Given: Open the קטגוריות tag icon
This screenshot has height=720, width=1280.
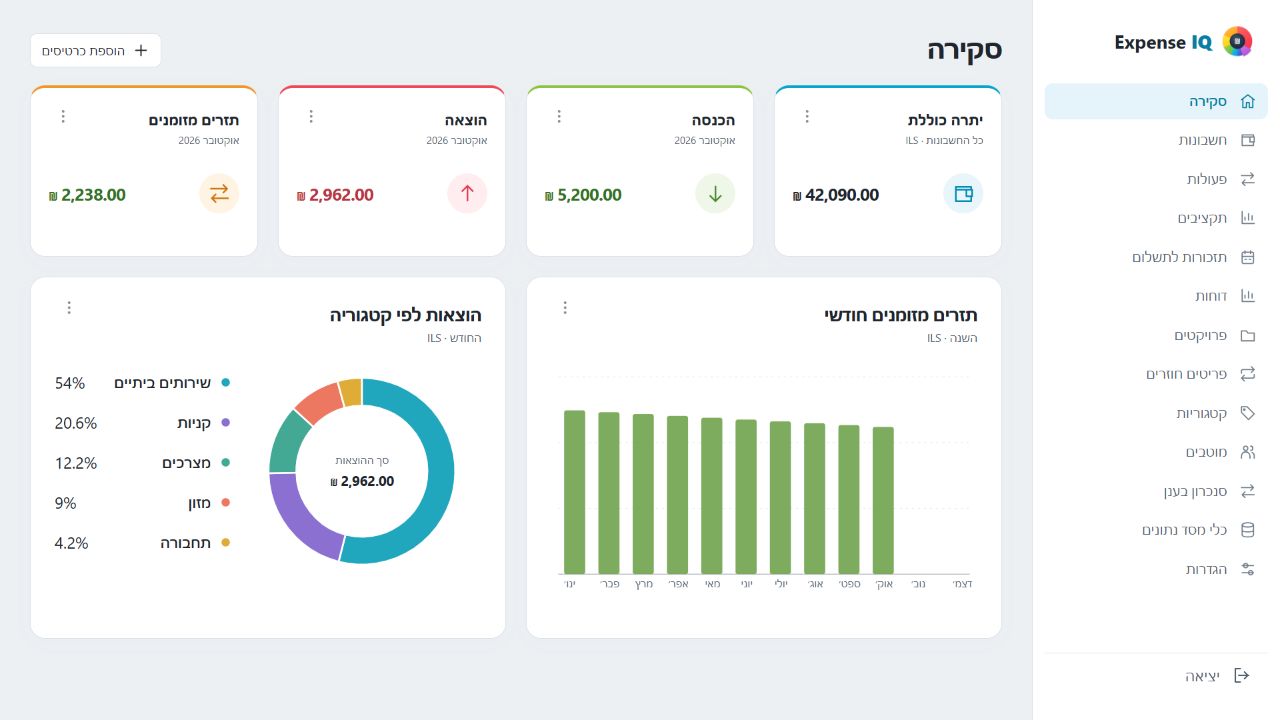Looking at the screenshot, I should coord(1247,413).
